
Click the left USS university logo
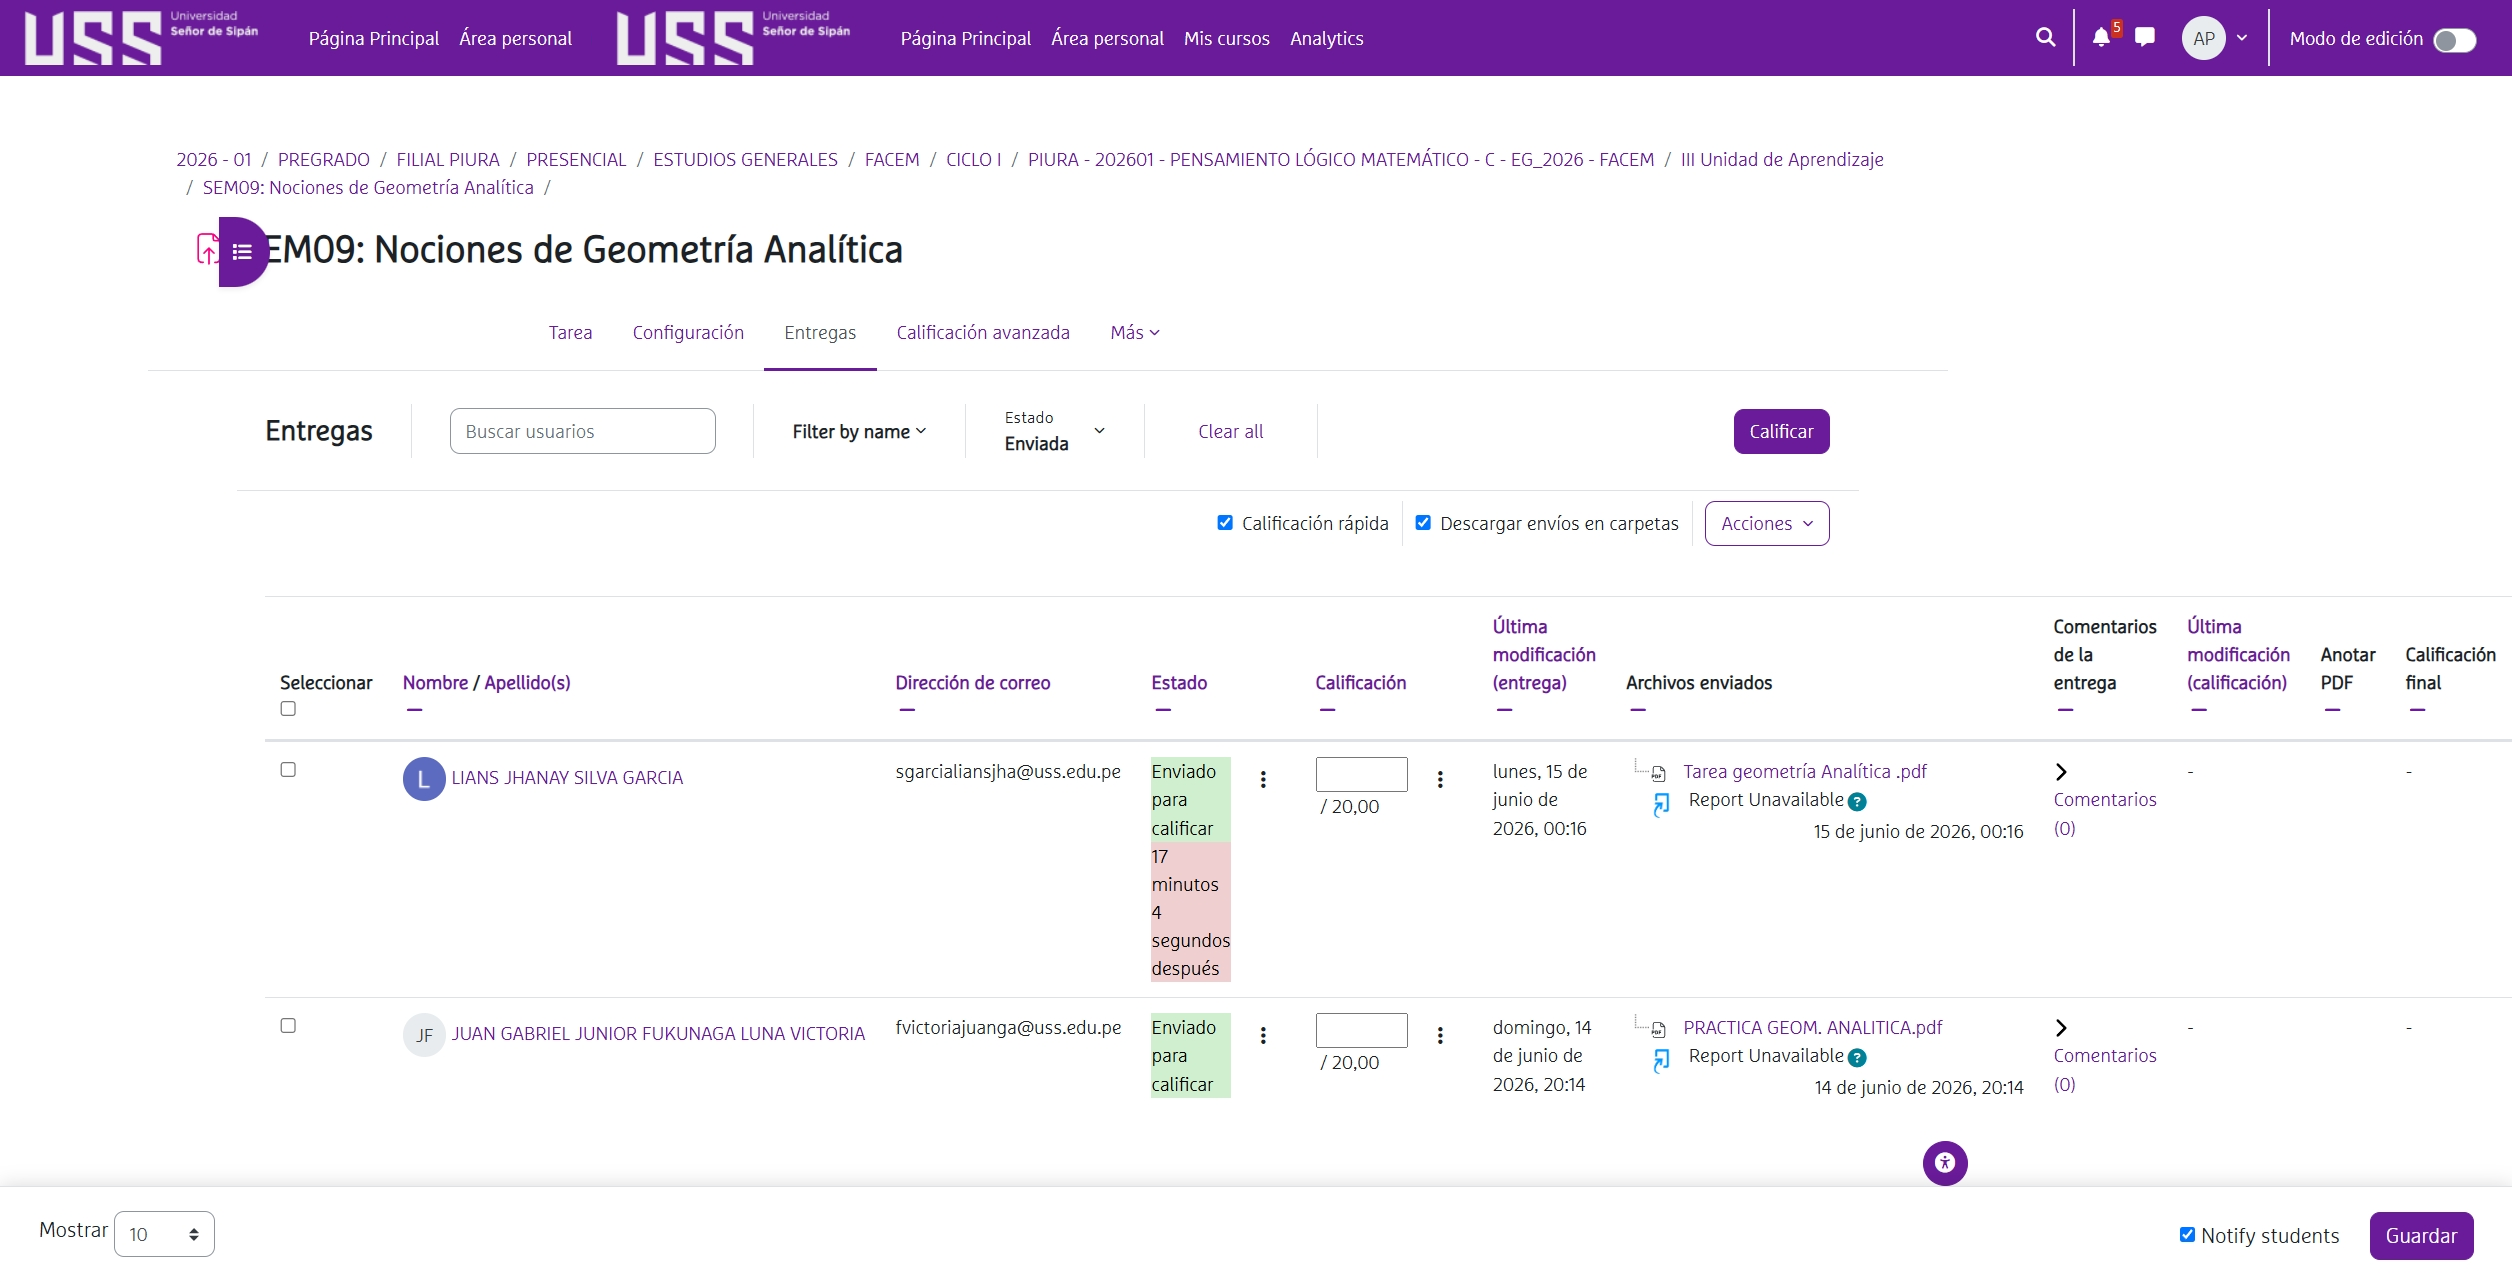pos(141,38)
